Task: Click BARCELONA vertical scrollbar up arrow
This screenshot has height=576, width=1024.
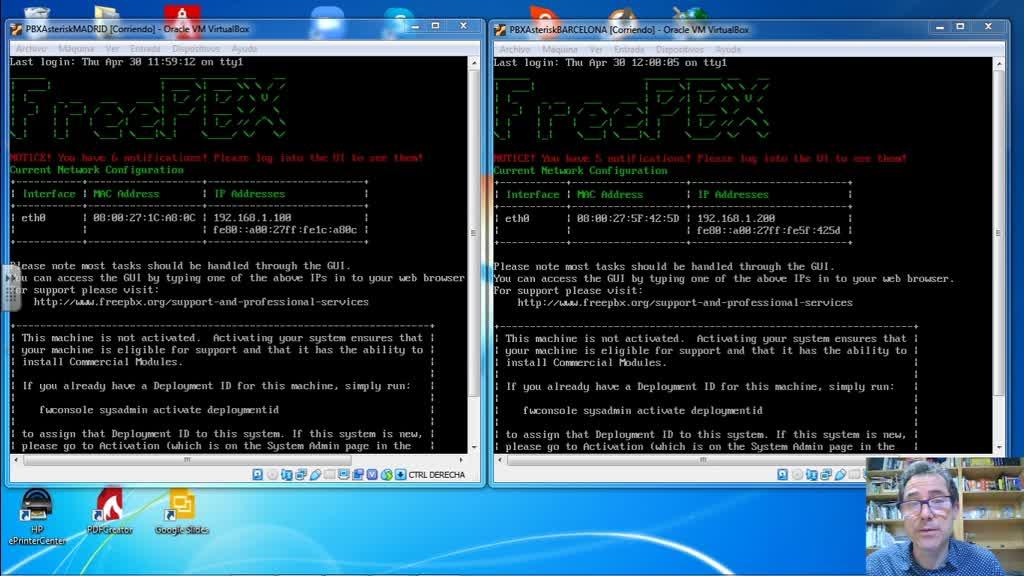Action: (x=999, y=63)
